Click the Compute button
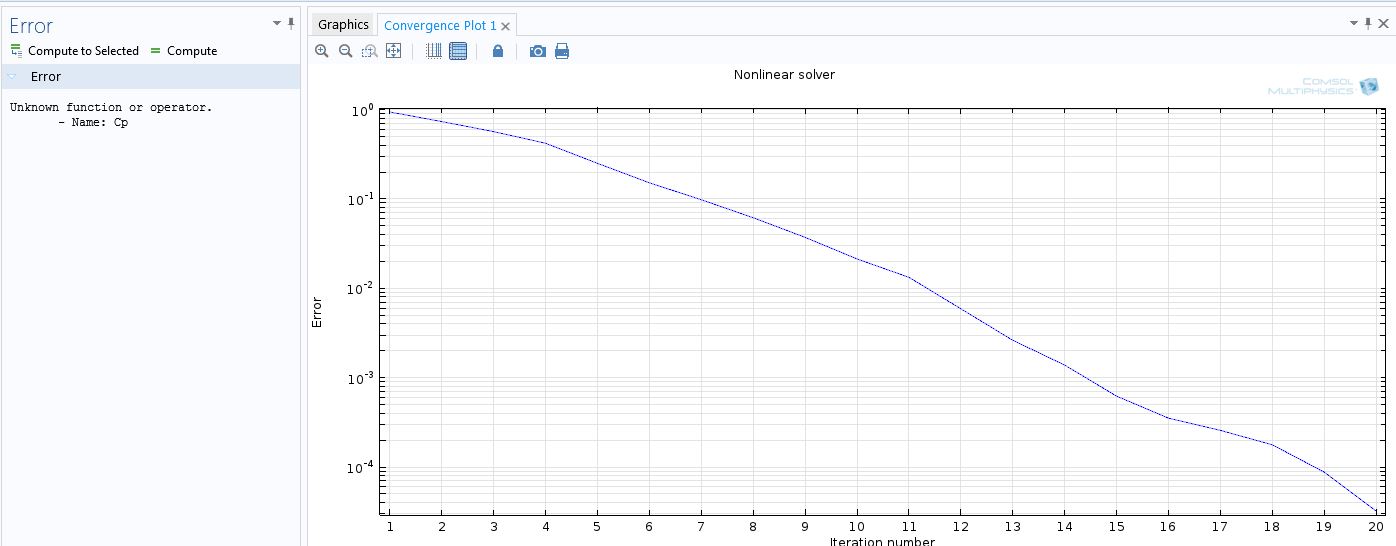 click(183, 51)
